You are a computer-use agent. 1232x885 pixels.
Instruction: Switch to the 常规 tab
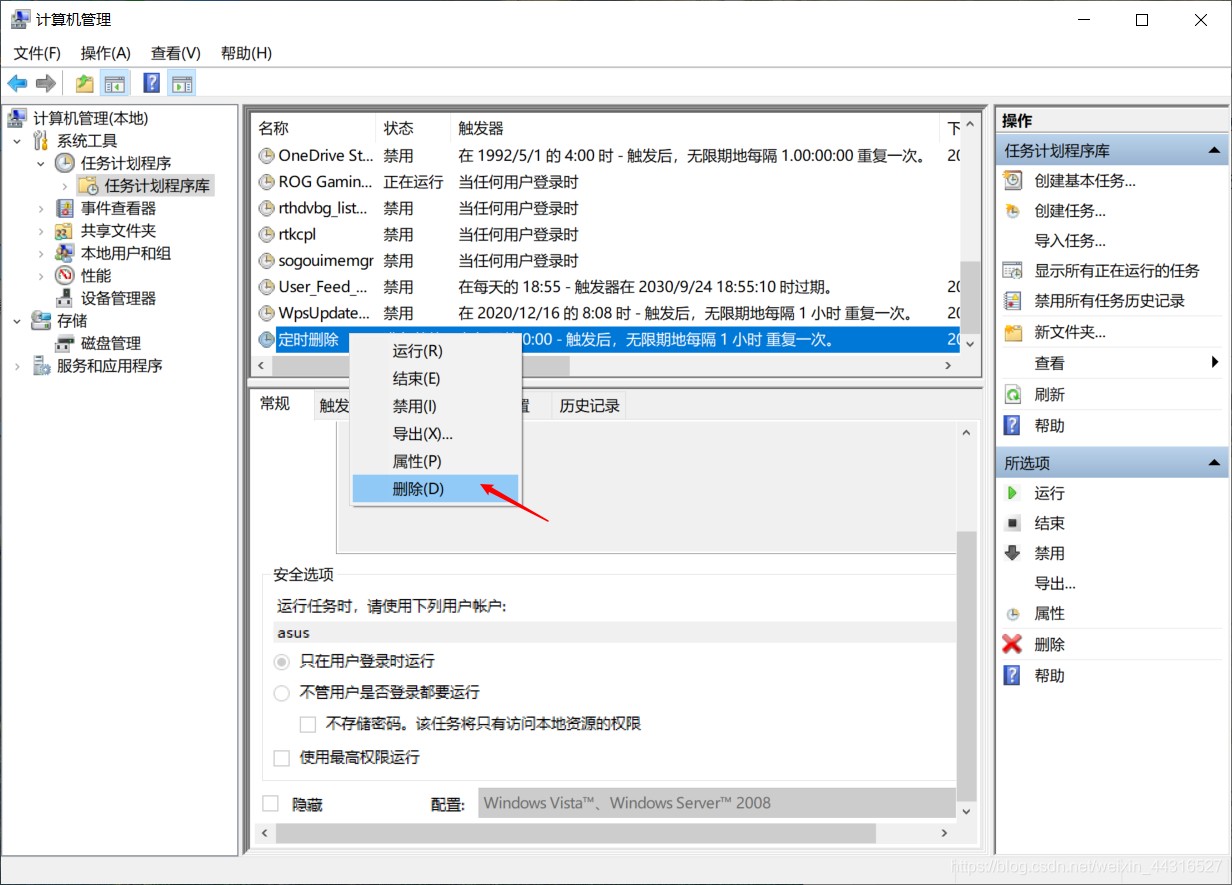[x=275, y=403]
